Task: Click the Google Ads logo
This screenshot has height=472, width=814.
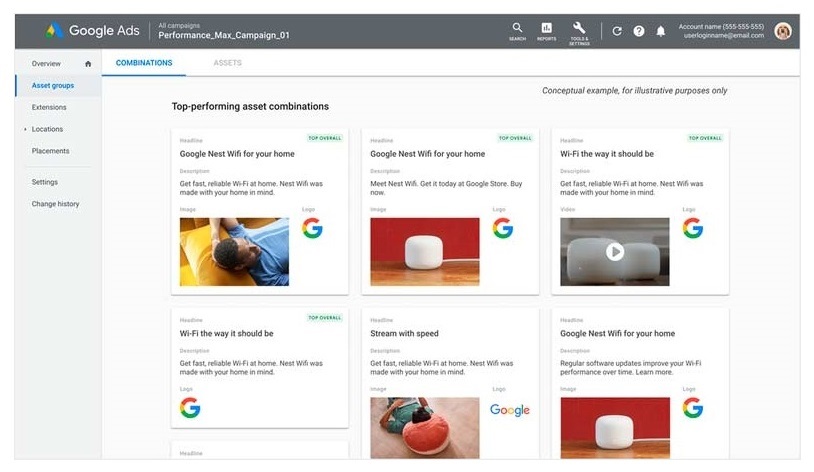Action: (93, 31)
